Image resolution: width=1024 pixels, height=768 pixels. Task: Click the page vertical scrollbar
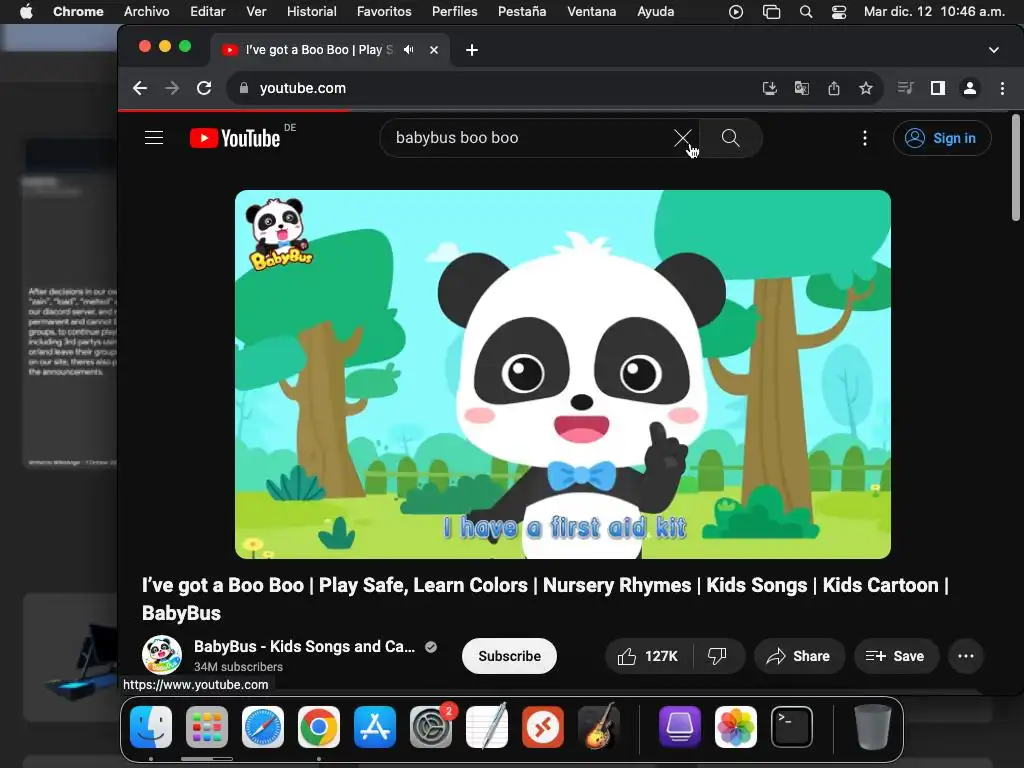point(1016,168)
